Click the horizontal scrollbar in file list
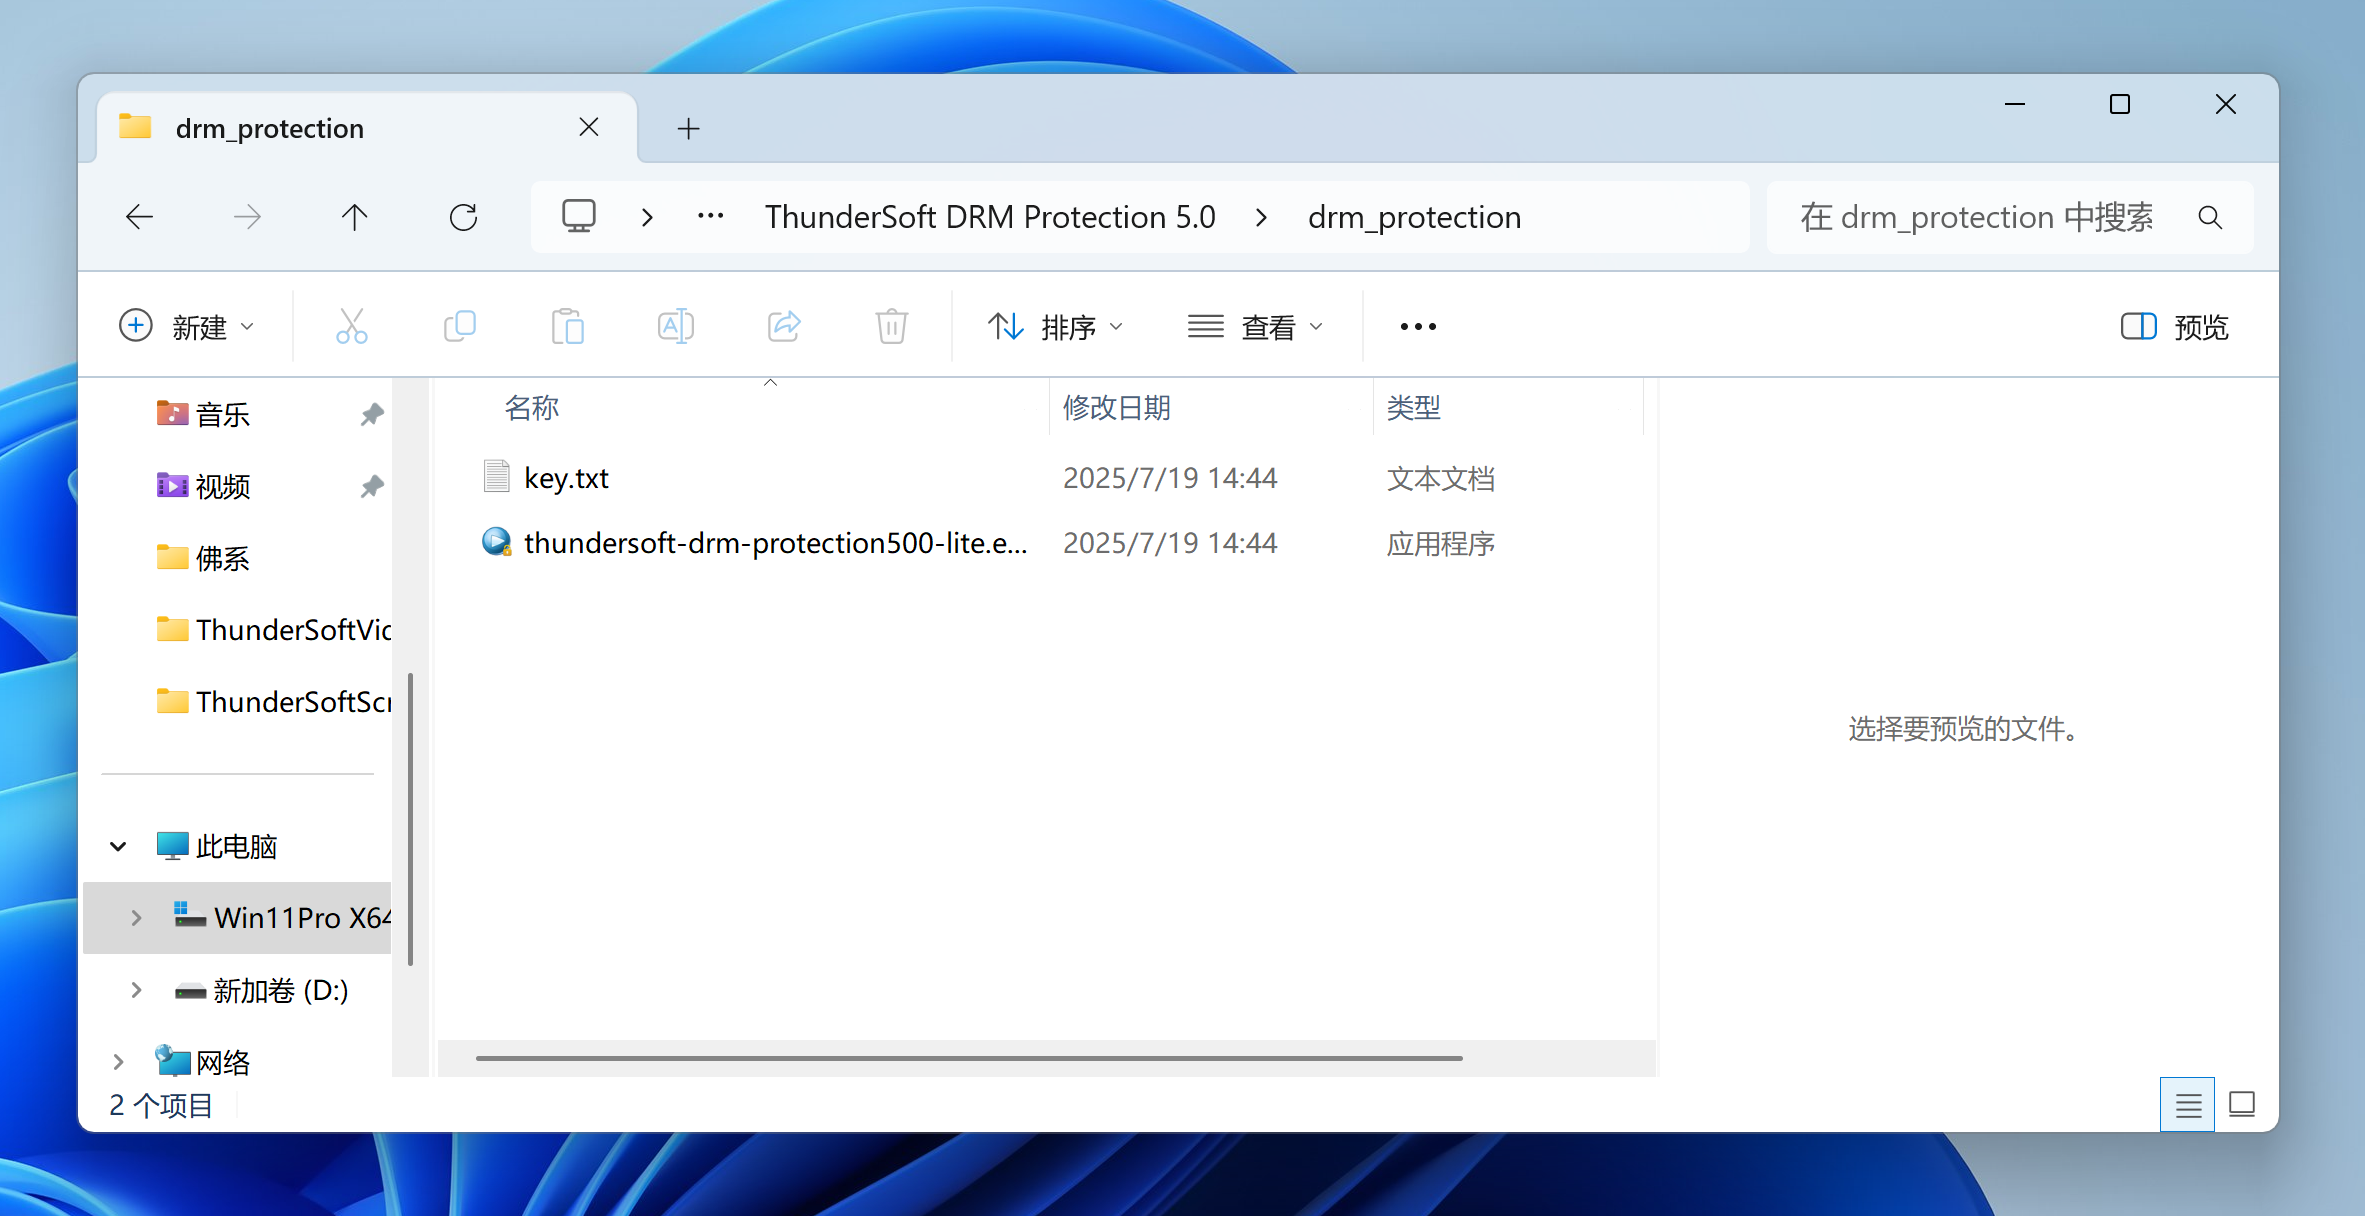Screen dimensions: 2365x1216 [968, 1057]
